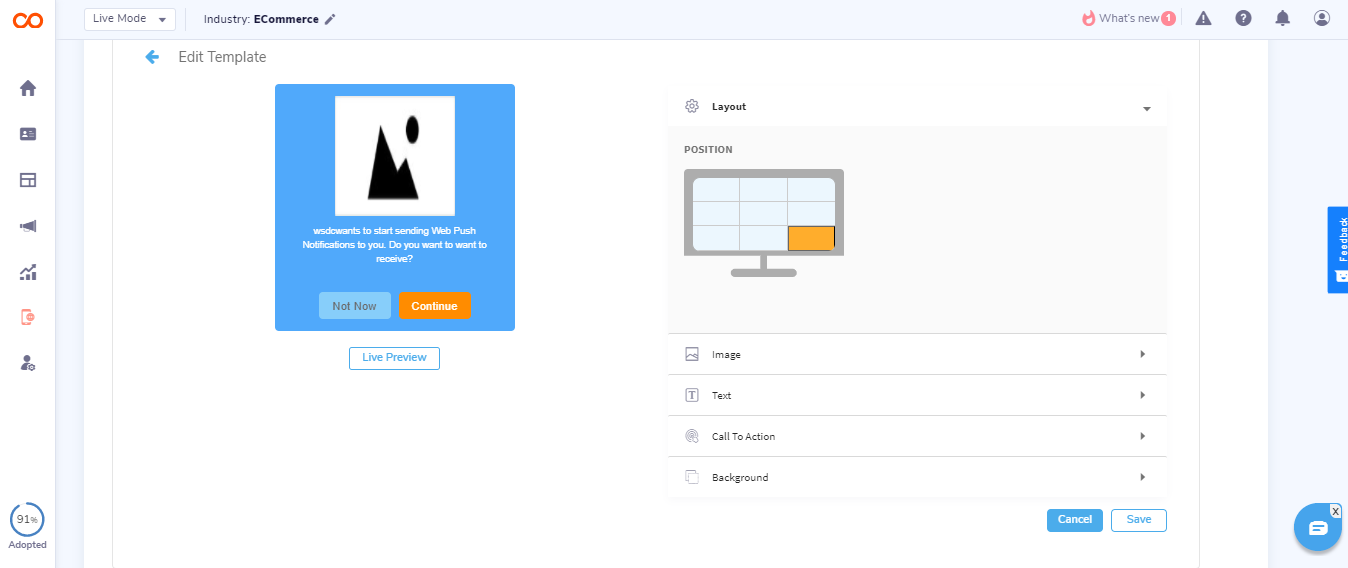
Task: Open Live Preview
Action: coord(394,358)
